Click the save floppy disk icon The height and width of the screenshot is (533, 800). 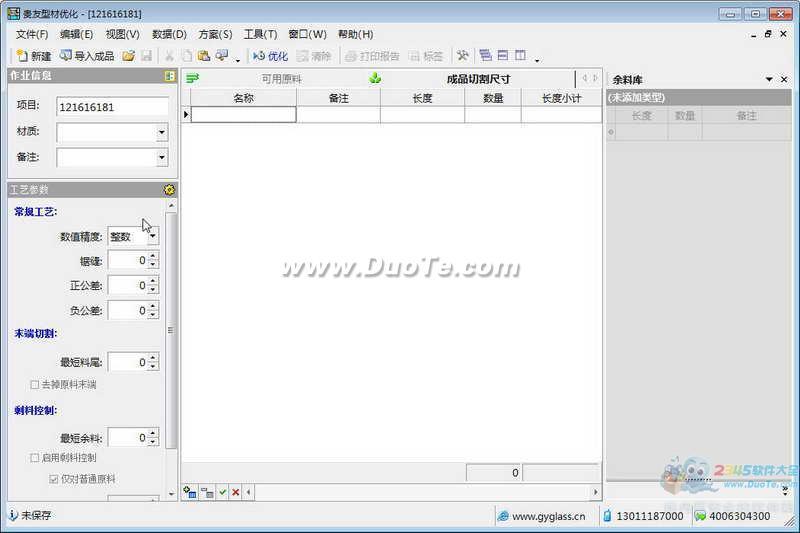(146, 56)
